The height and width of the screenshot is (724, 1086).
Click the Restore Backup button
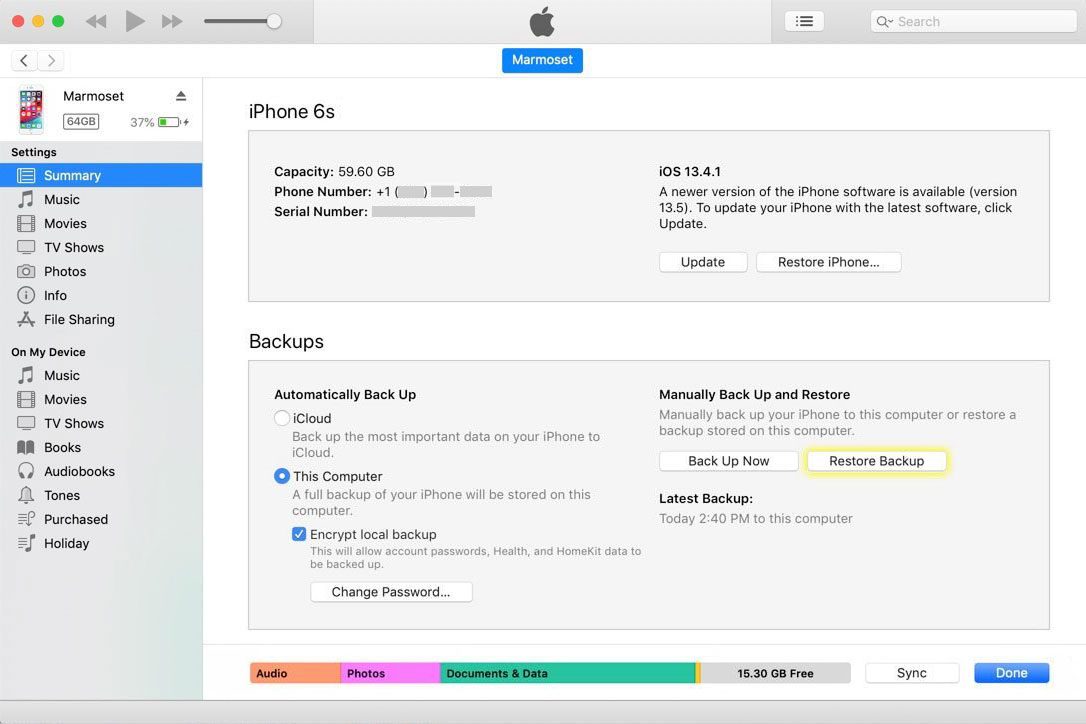(x=876, y=460)
